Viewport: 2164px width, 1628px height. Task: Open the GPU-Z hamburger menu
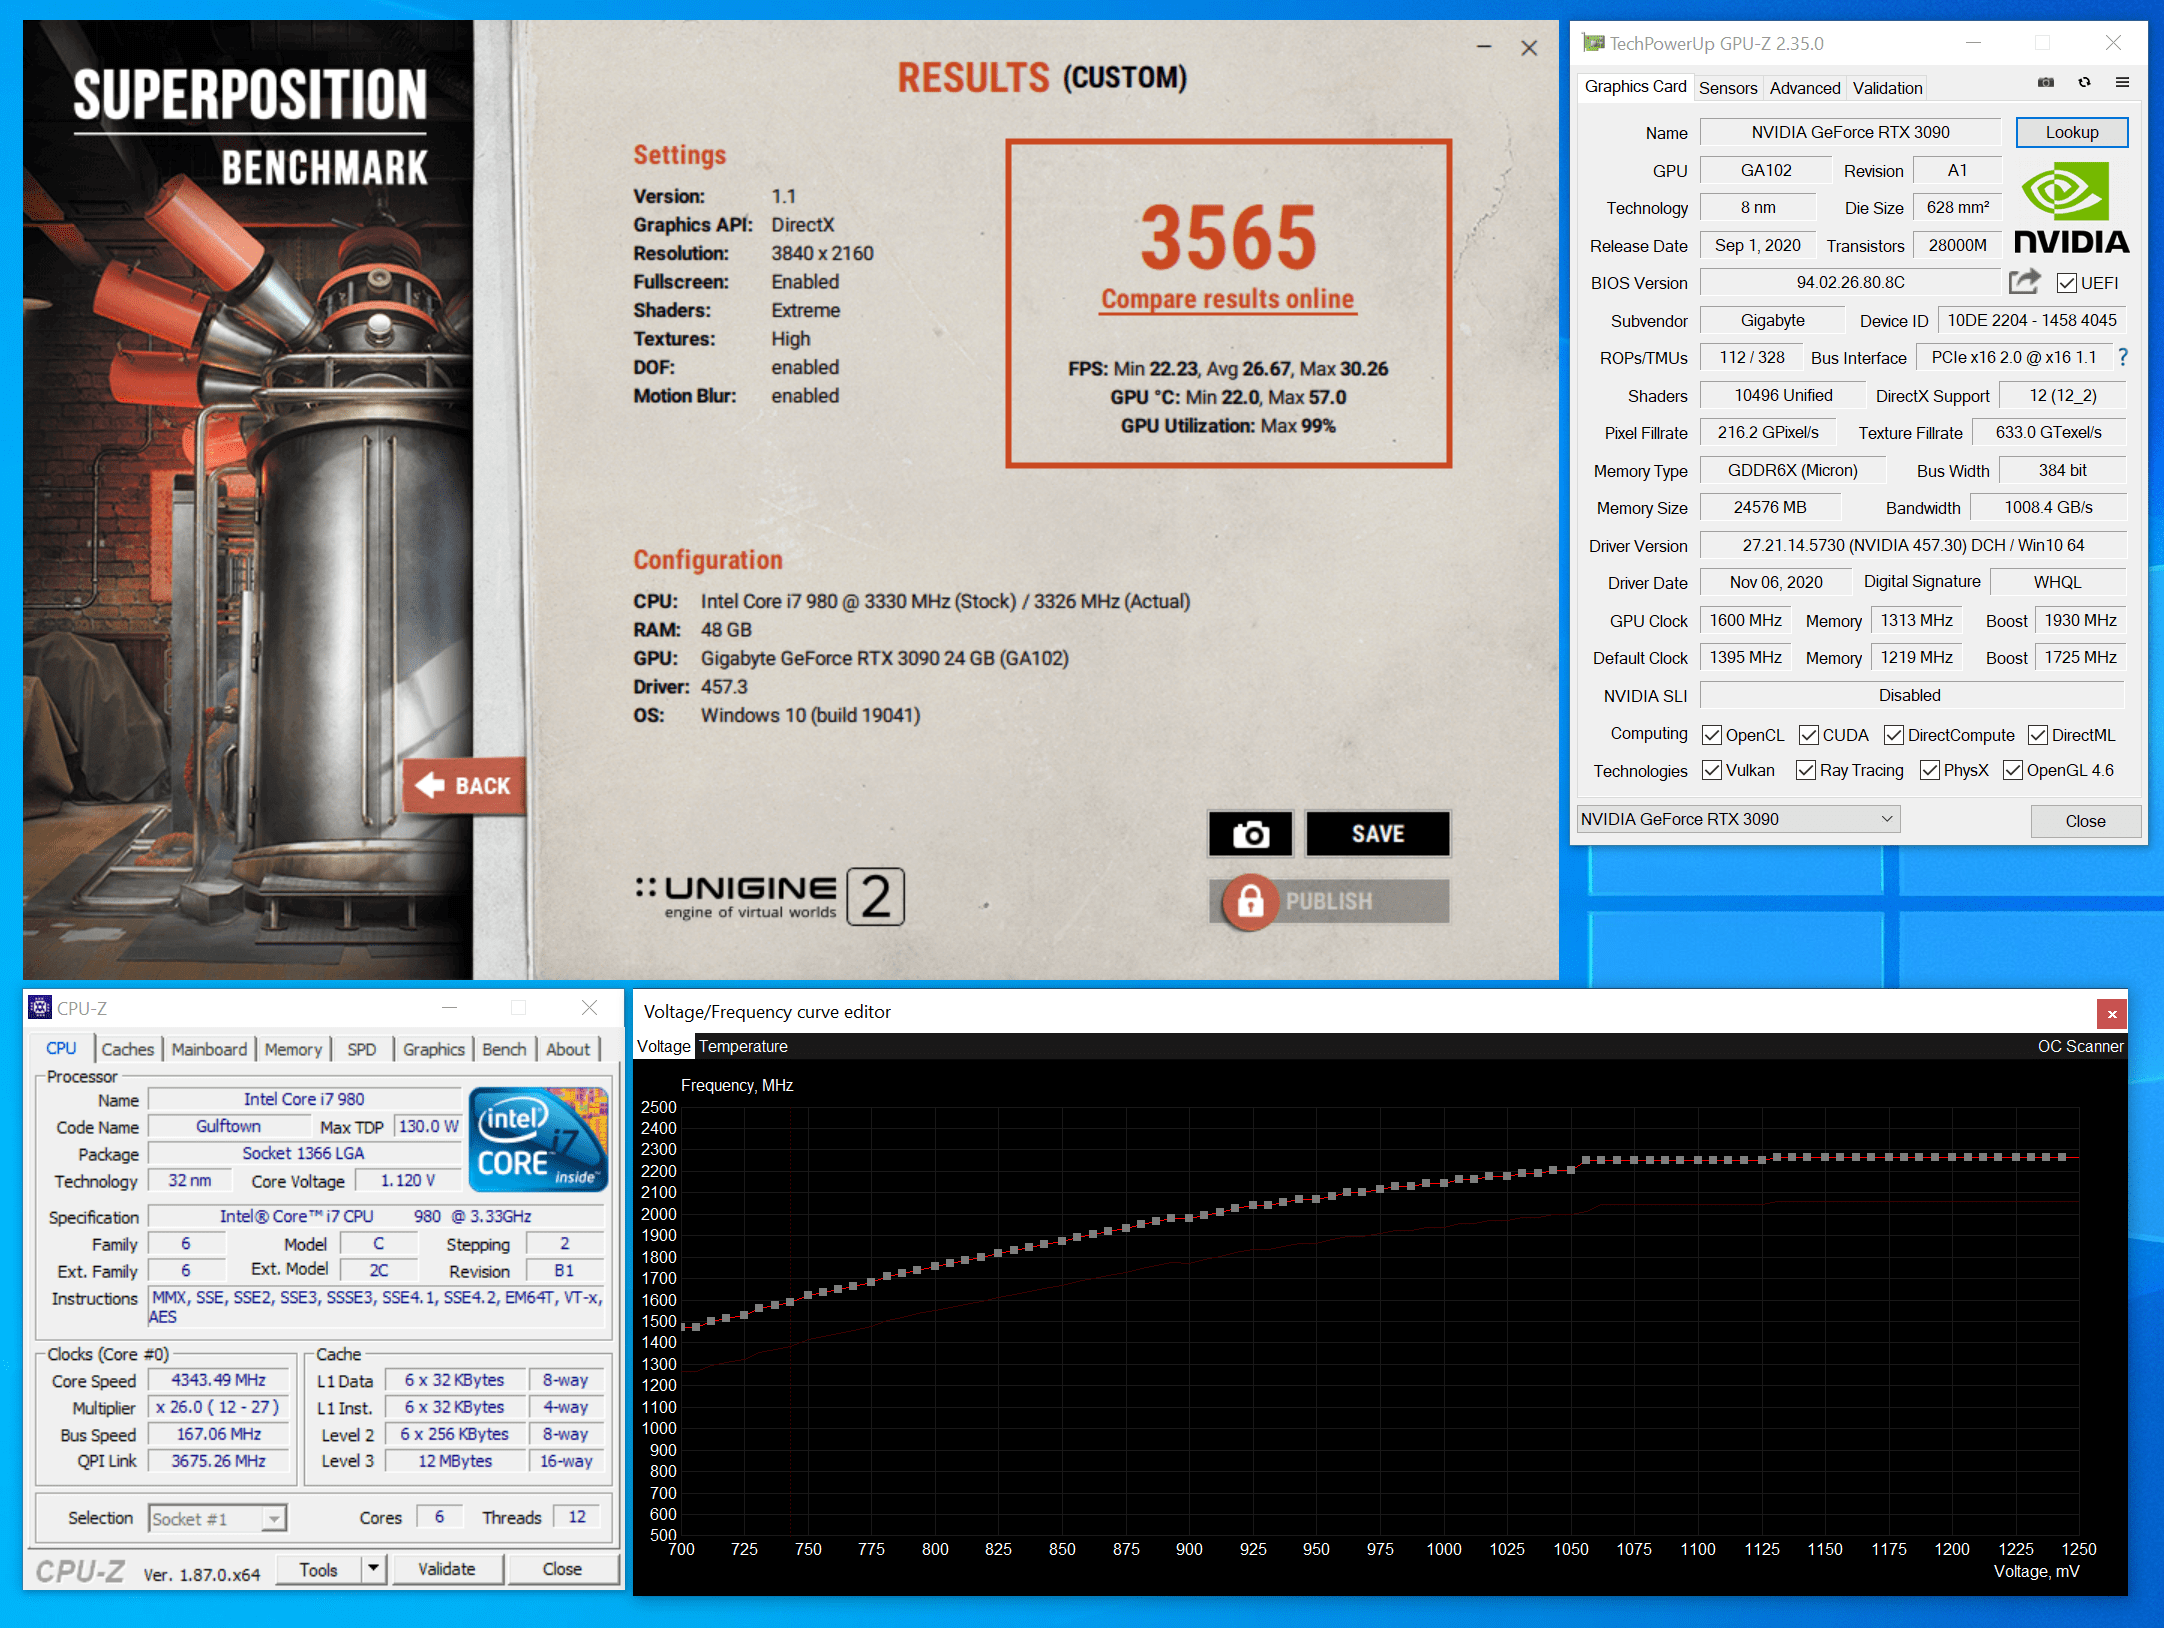click(x=2122, y=83)
